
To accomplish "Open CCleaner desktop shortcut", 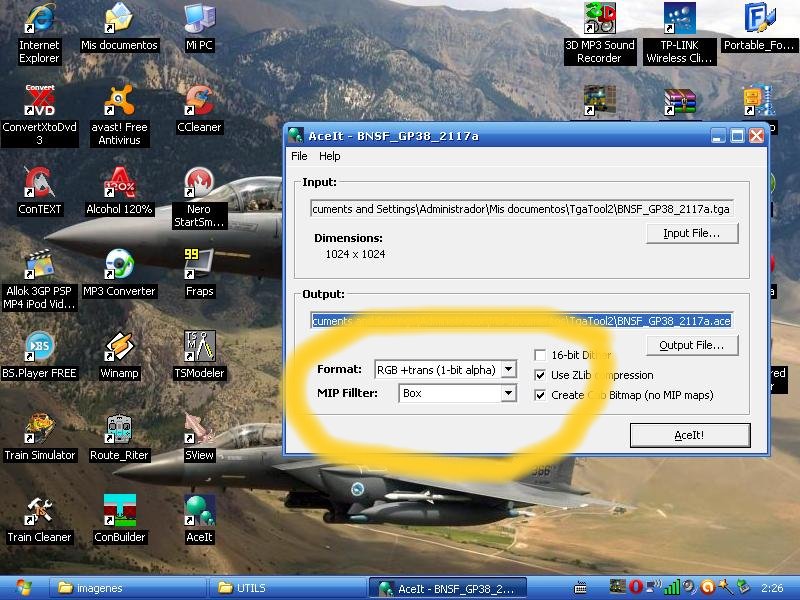I will pyautogui.click(x=199, y=103).
